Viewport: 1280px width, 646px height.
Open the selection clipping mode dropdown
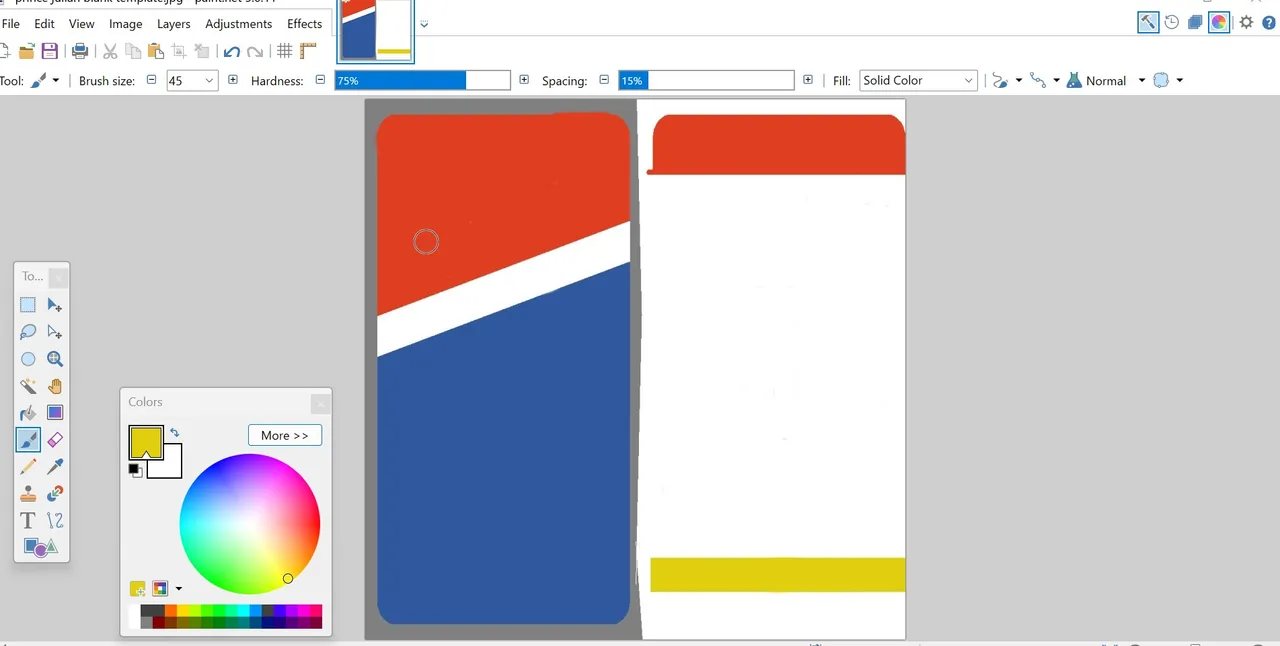pos(1168,80)
